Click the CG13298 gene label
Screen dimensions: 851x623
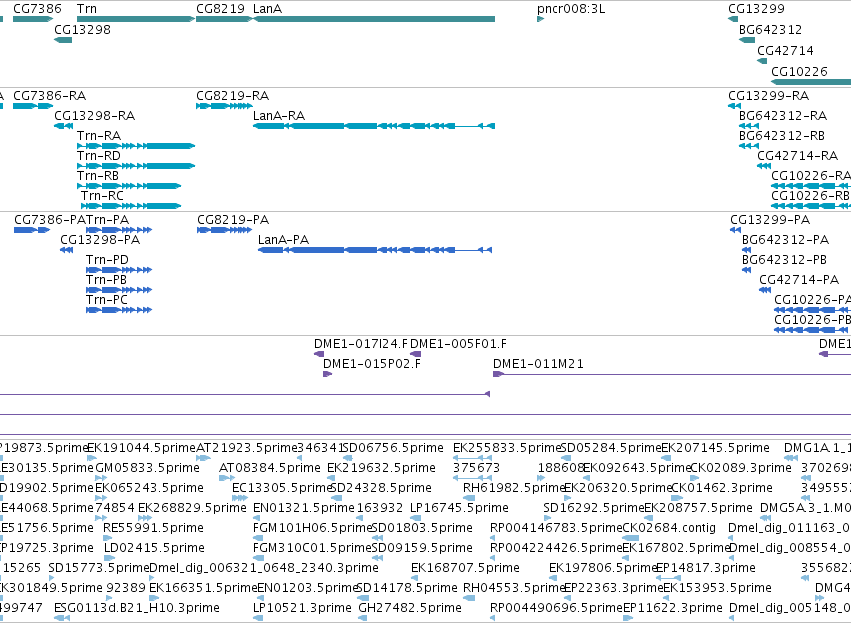tap(82, 29)
